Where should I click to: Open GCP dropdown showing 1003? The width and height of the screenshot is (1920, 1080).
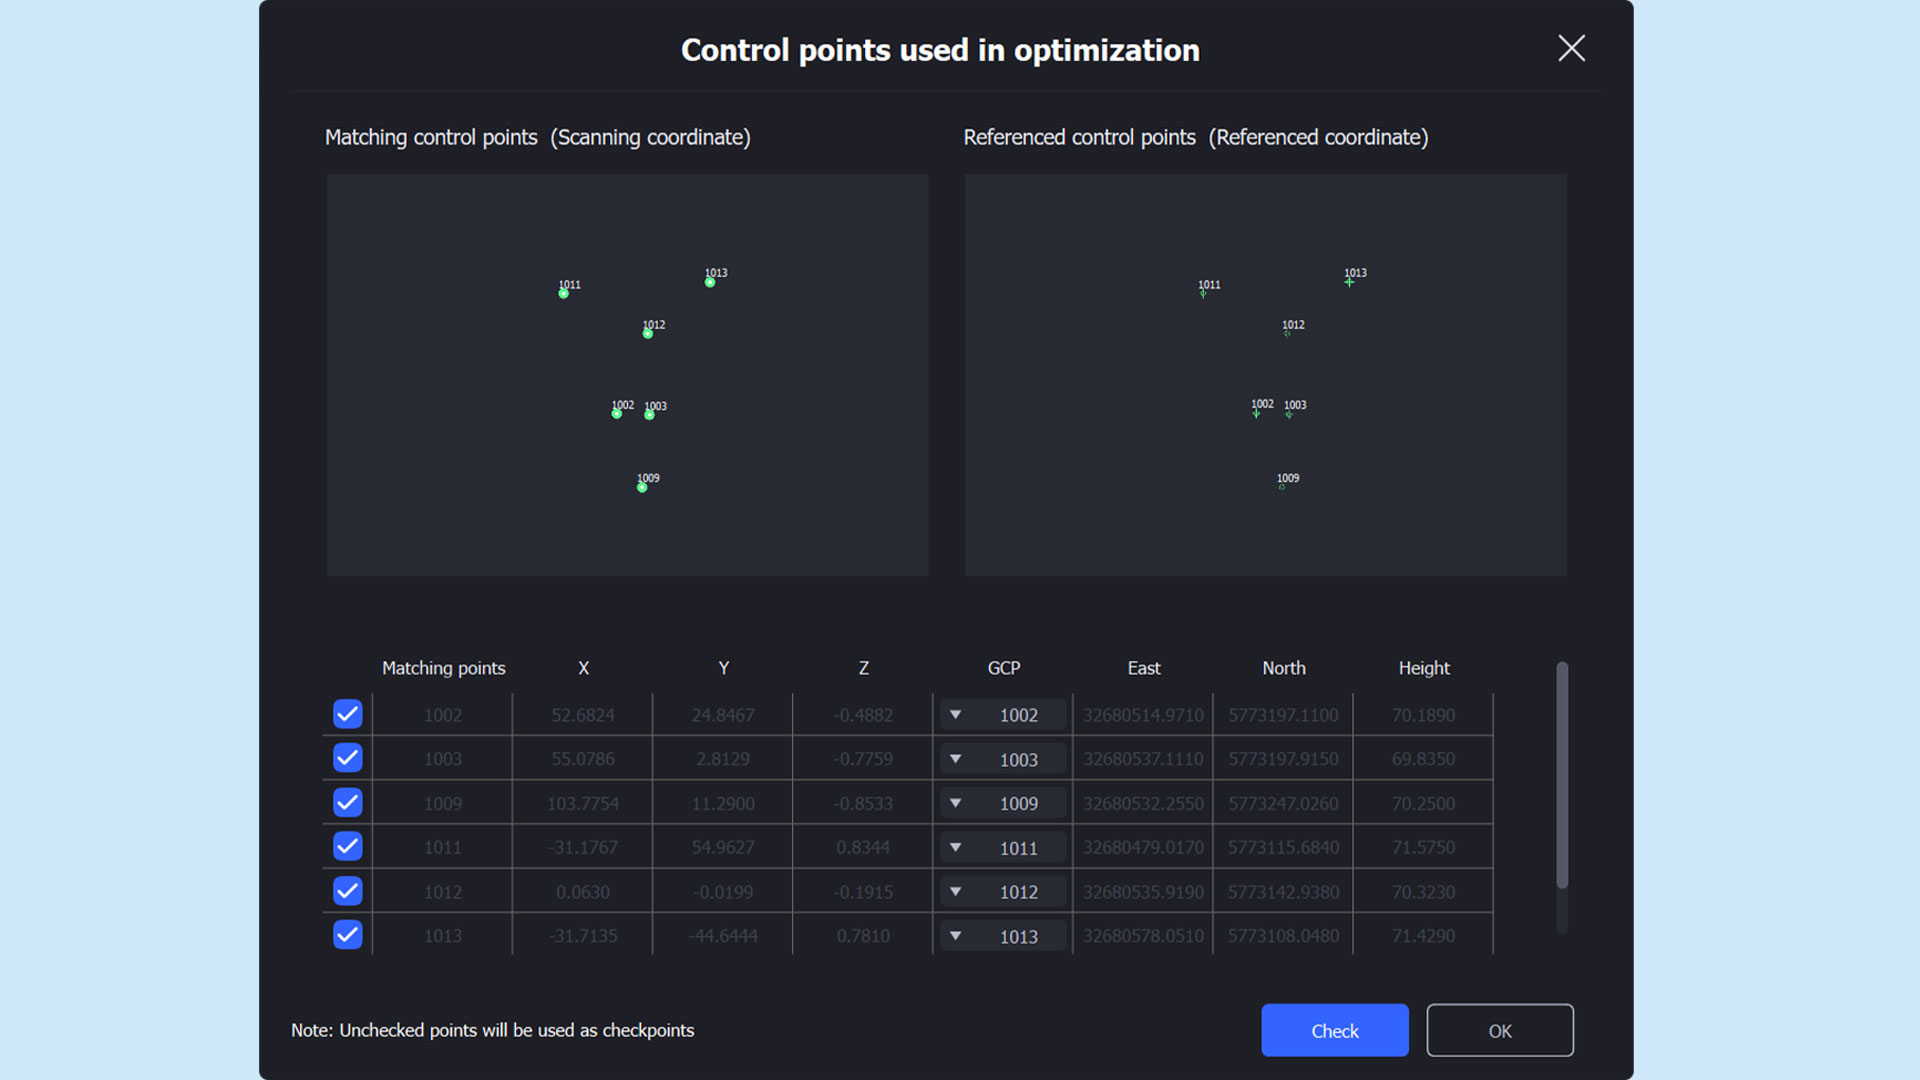pyautogui.click(x=1003, y=759)
